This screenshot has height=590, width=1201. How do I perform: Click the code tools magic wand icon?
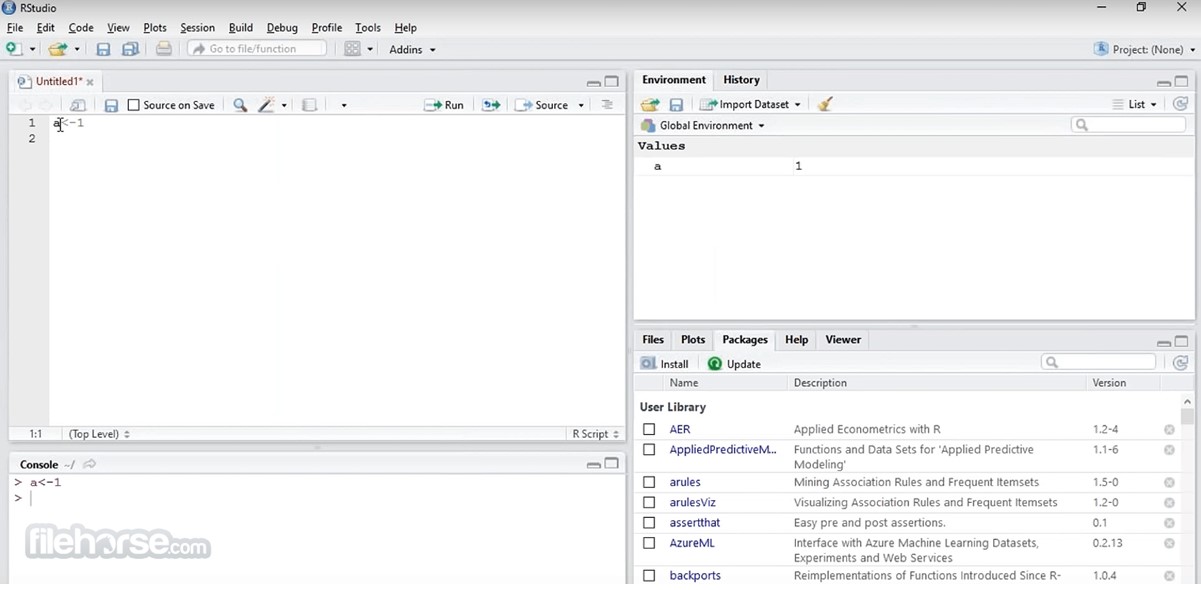[267, 105]
